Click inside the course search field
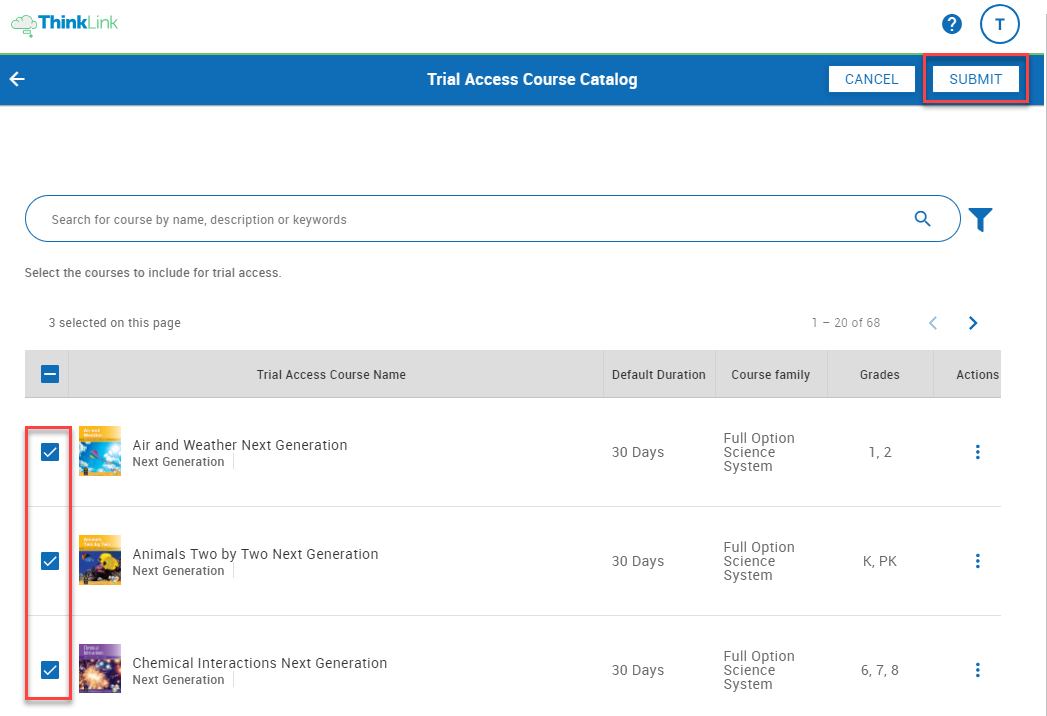 [x=400, y=218]
